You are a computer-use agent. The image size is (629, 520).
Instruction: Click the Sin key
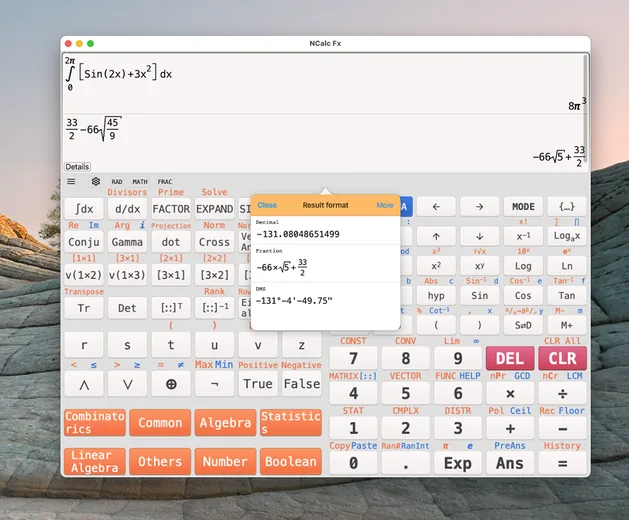click(479, 296)
